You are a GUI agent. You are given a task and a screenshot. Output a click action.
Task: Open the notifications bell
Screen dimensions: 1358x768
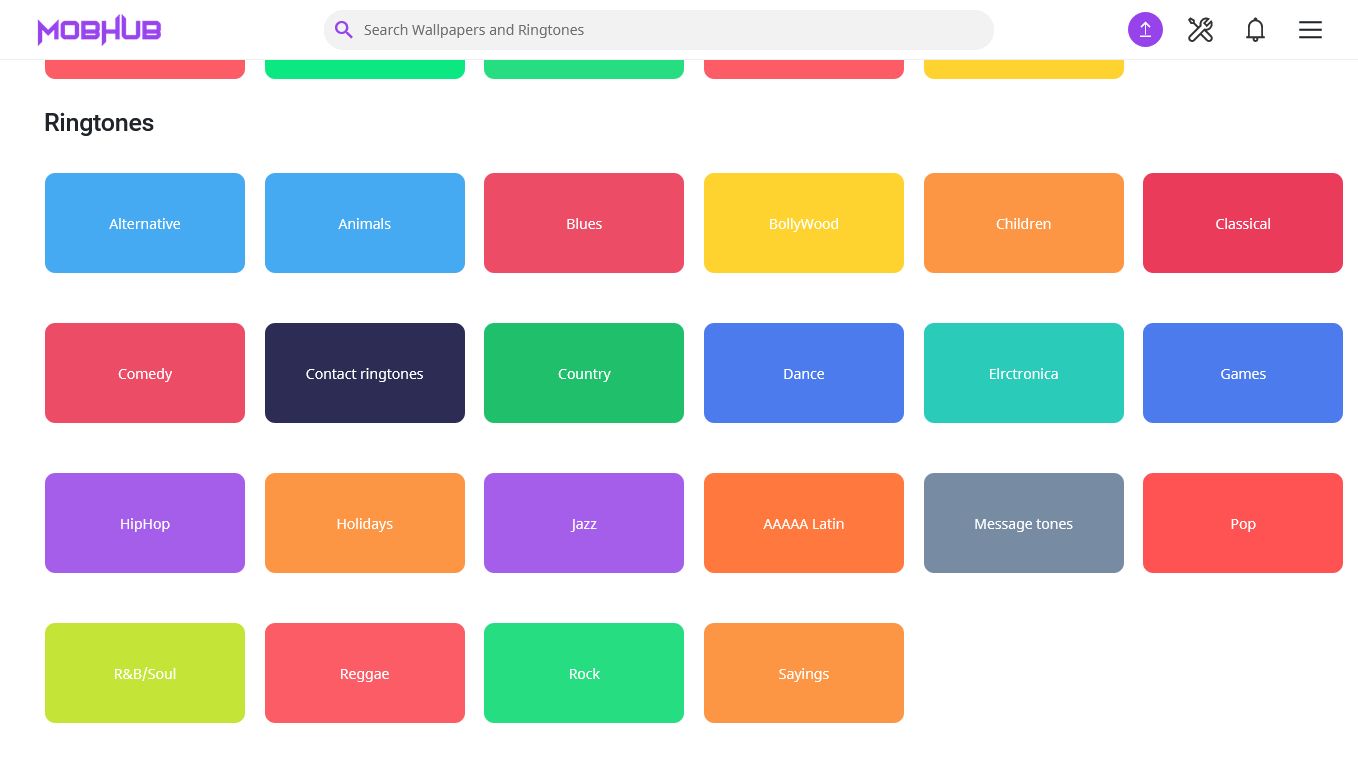[x=1255, y=30]
